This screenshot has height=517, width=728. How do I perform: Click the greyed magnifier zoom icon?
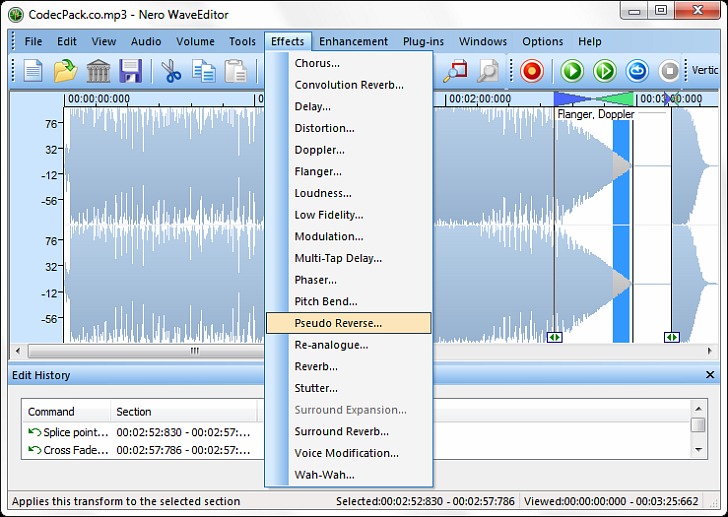point(488,71)
